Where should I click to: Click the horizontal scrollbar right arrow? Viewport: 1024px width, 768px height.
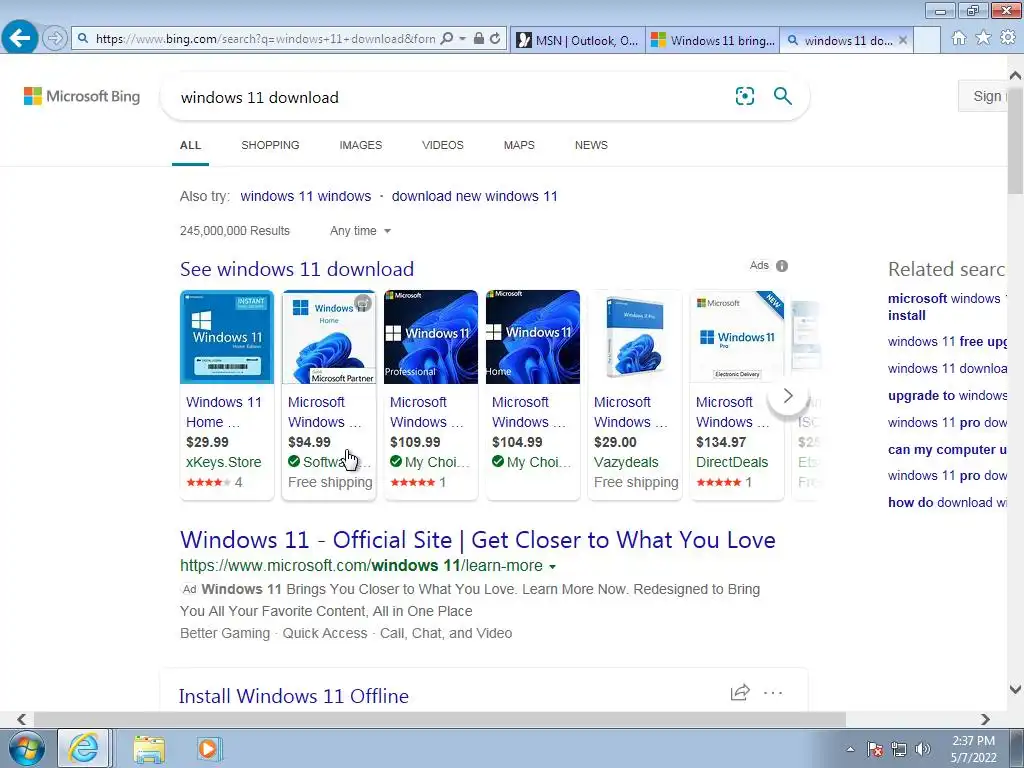point(985,719)
